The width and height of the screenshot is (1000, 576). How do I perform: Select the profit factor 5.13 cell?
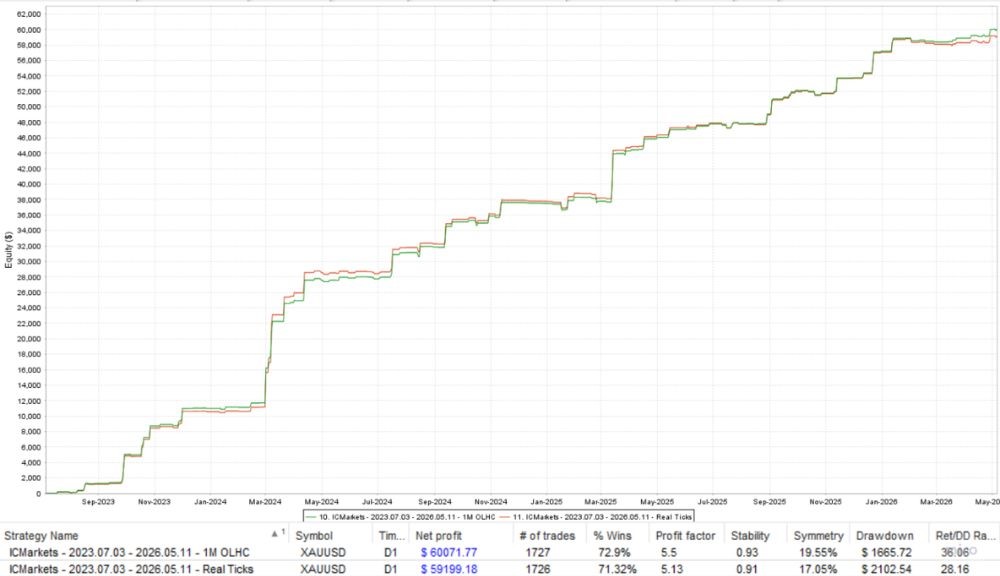click(672, 569)
